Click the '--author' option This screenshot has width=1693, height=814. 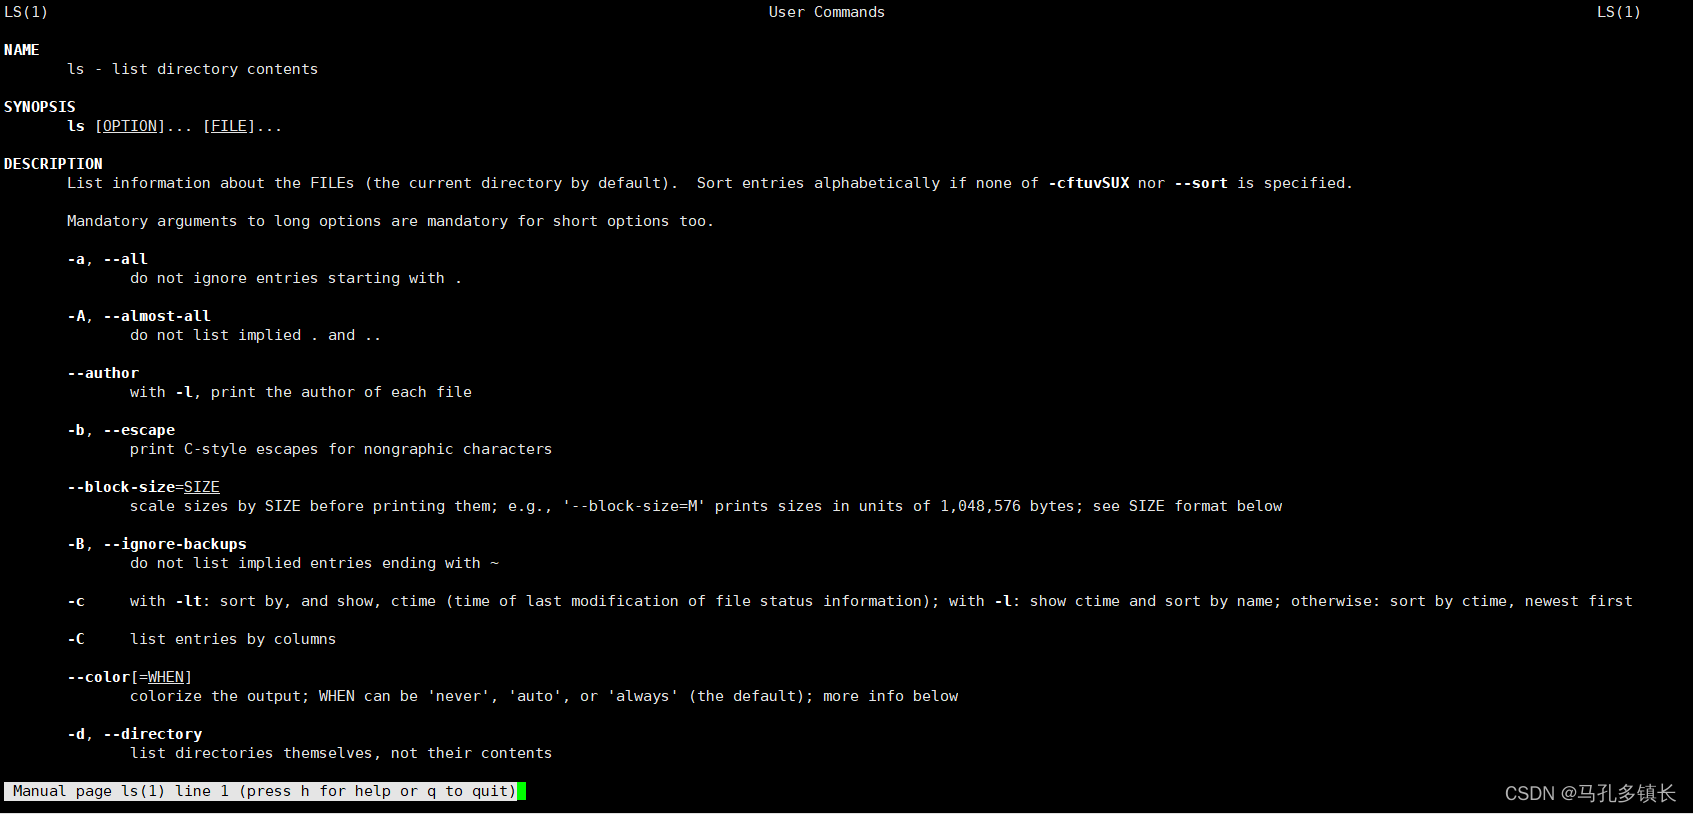[x=103, y=373]
